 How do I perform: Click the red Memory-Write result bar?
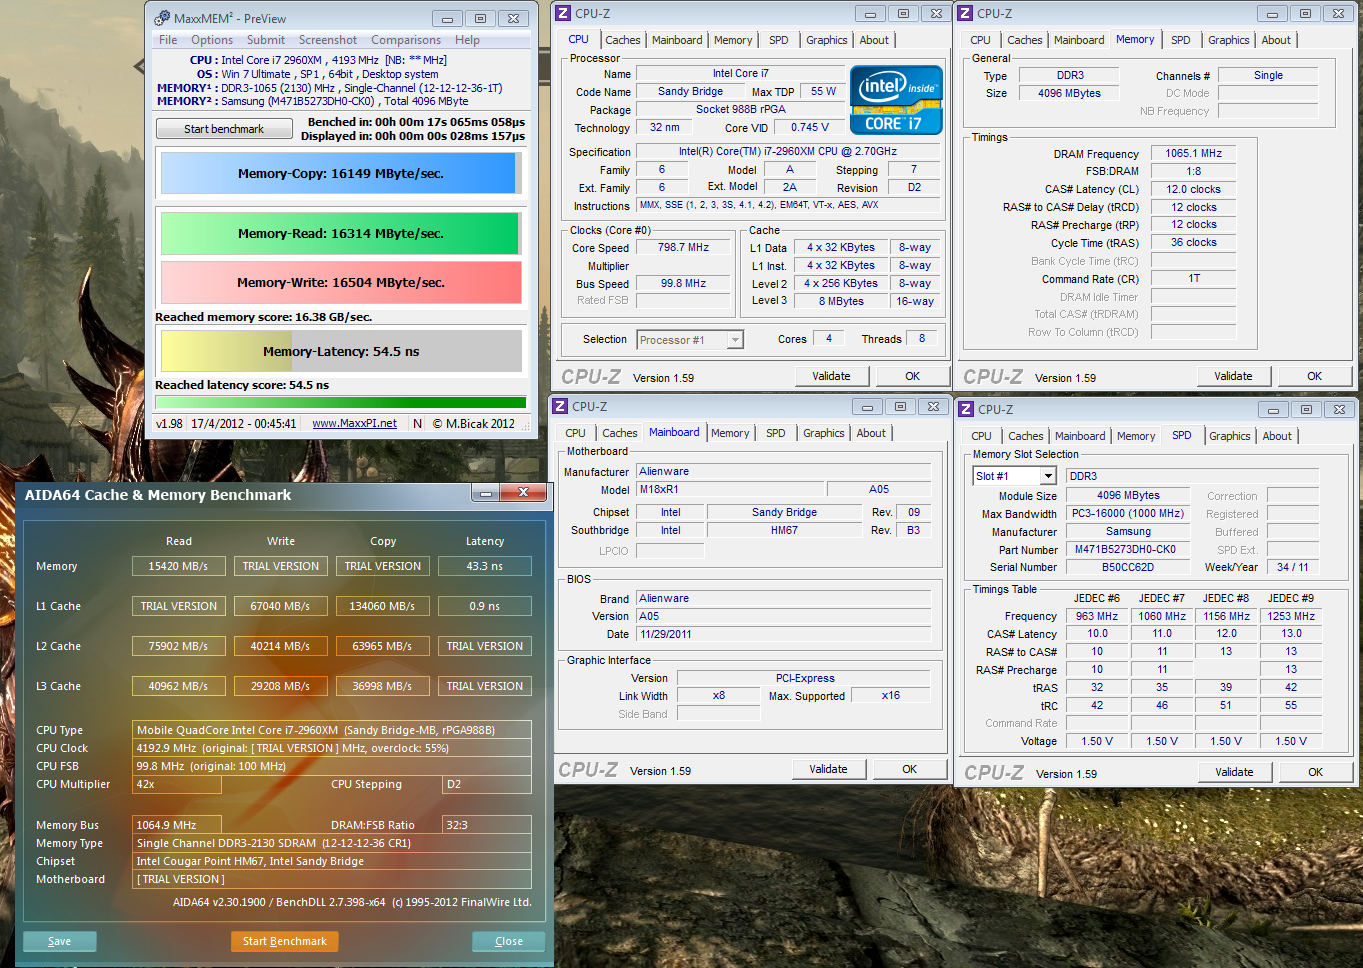coord(341,282)
